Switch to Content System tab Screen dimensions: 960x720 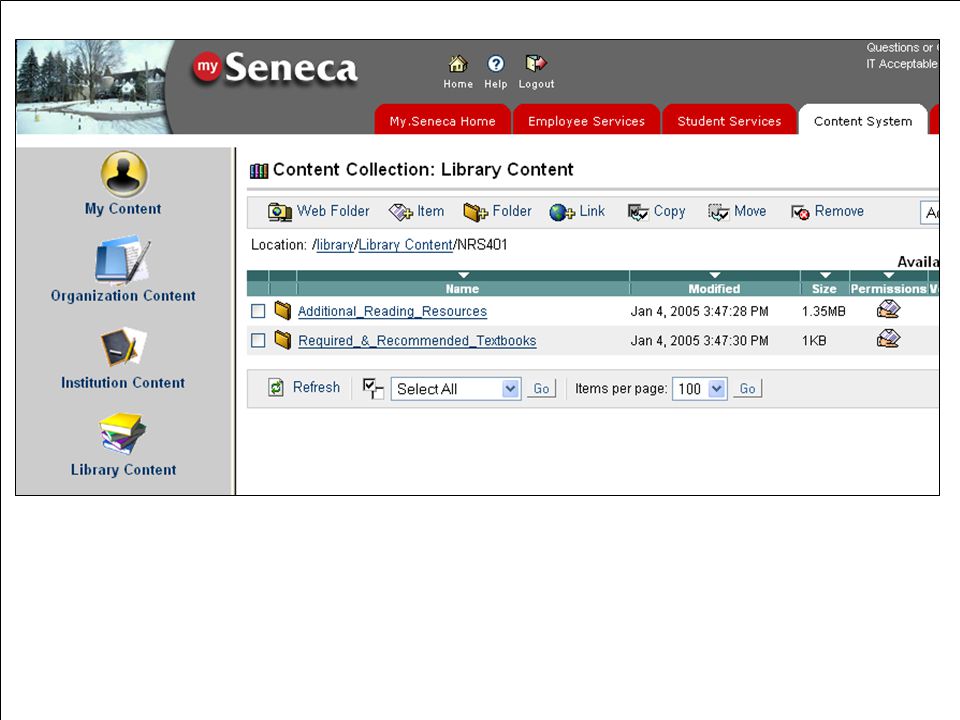tap(863, 120)
